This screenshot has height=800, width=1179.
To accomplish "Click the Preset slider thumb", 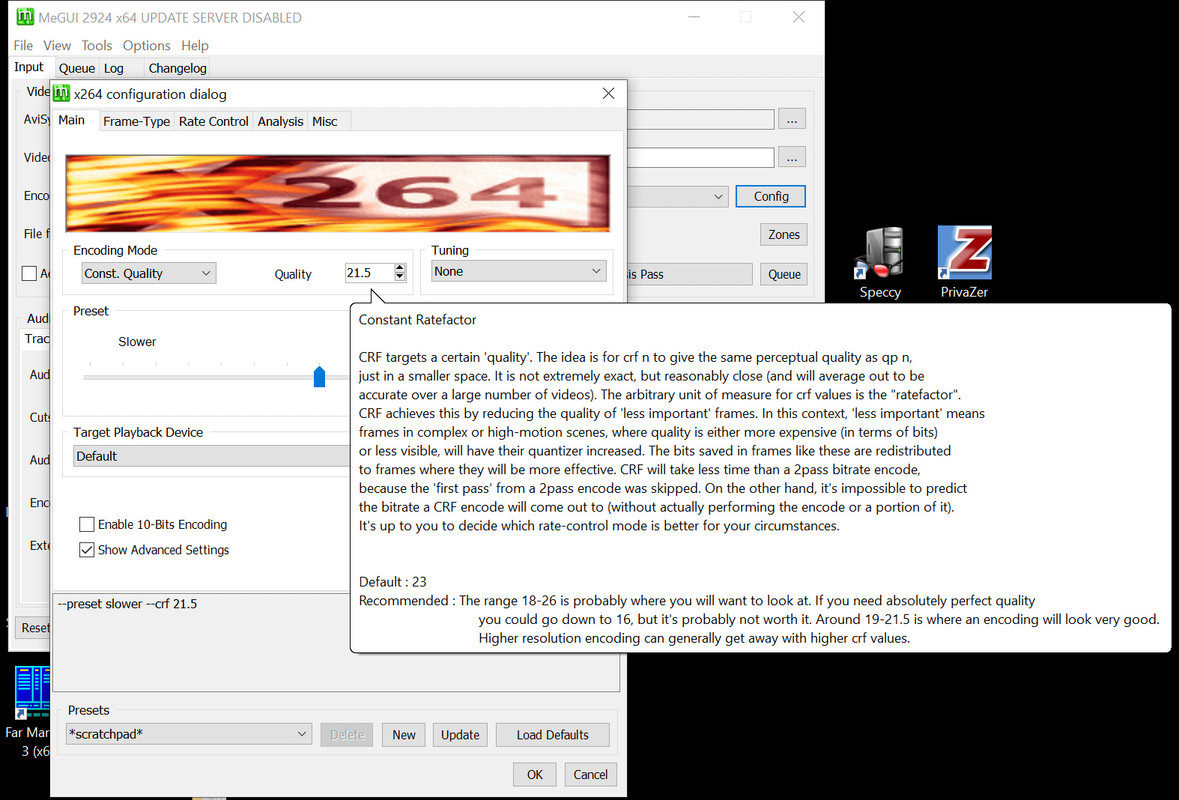I will click(320, 376).
